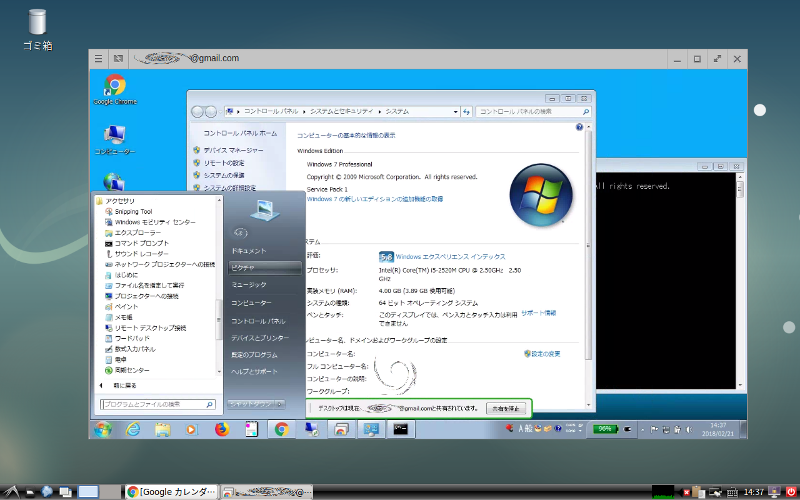Image resolution: width=800 pixels, height=500 pixels.
Task: Open リモートの設定 link
Action: [x=224, y=163]
